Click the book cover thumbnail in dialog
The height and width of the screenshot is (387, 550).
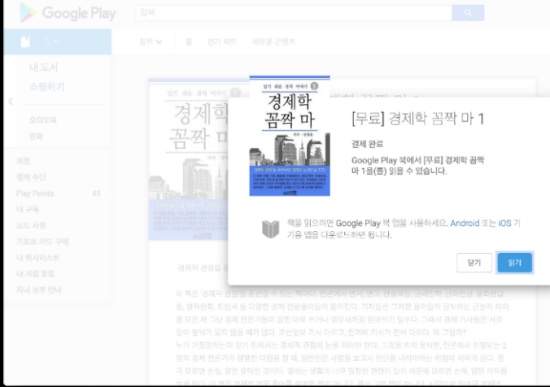[290, 136]
